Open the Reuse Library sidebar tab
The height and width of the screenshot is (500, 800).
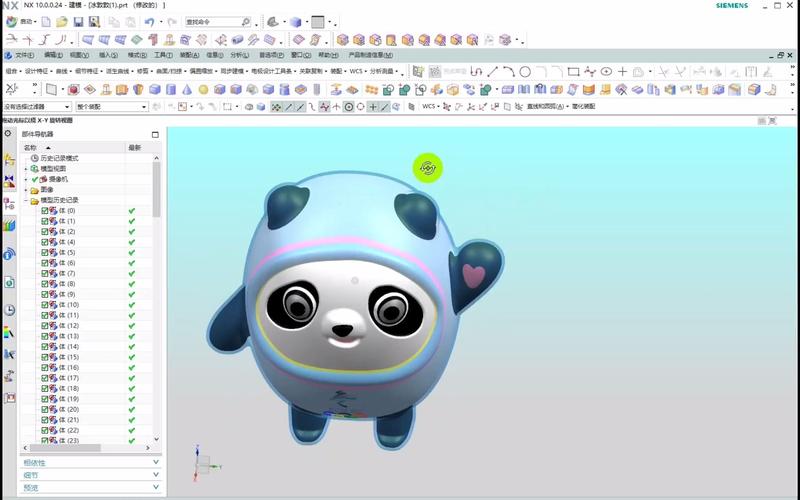[9, 225]
